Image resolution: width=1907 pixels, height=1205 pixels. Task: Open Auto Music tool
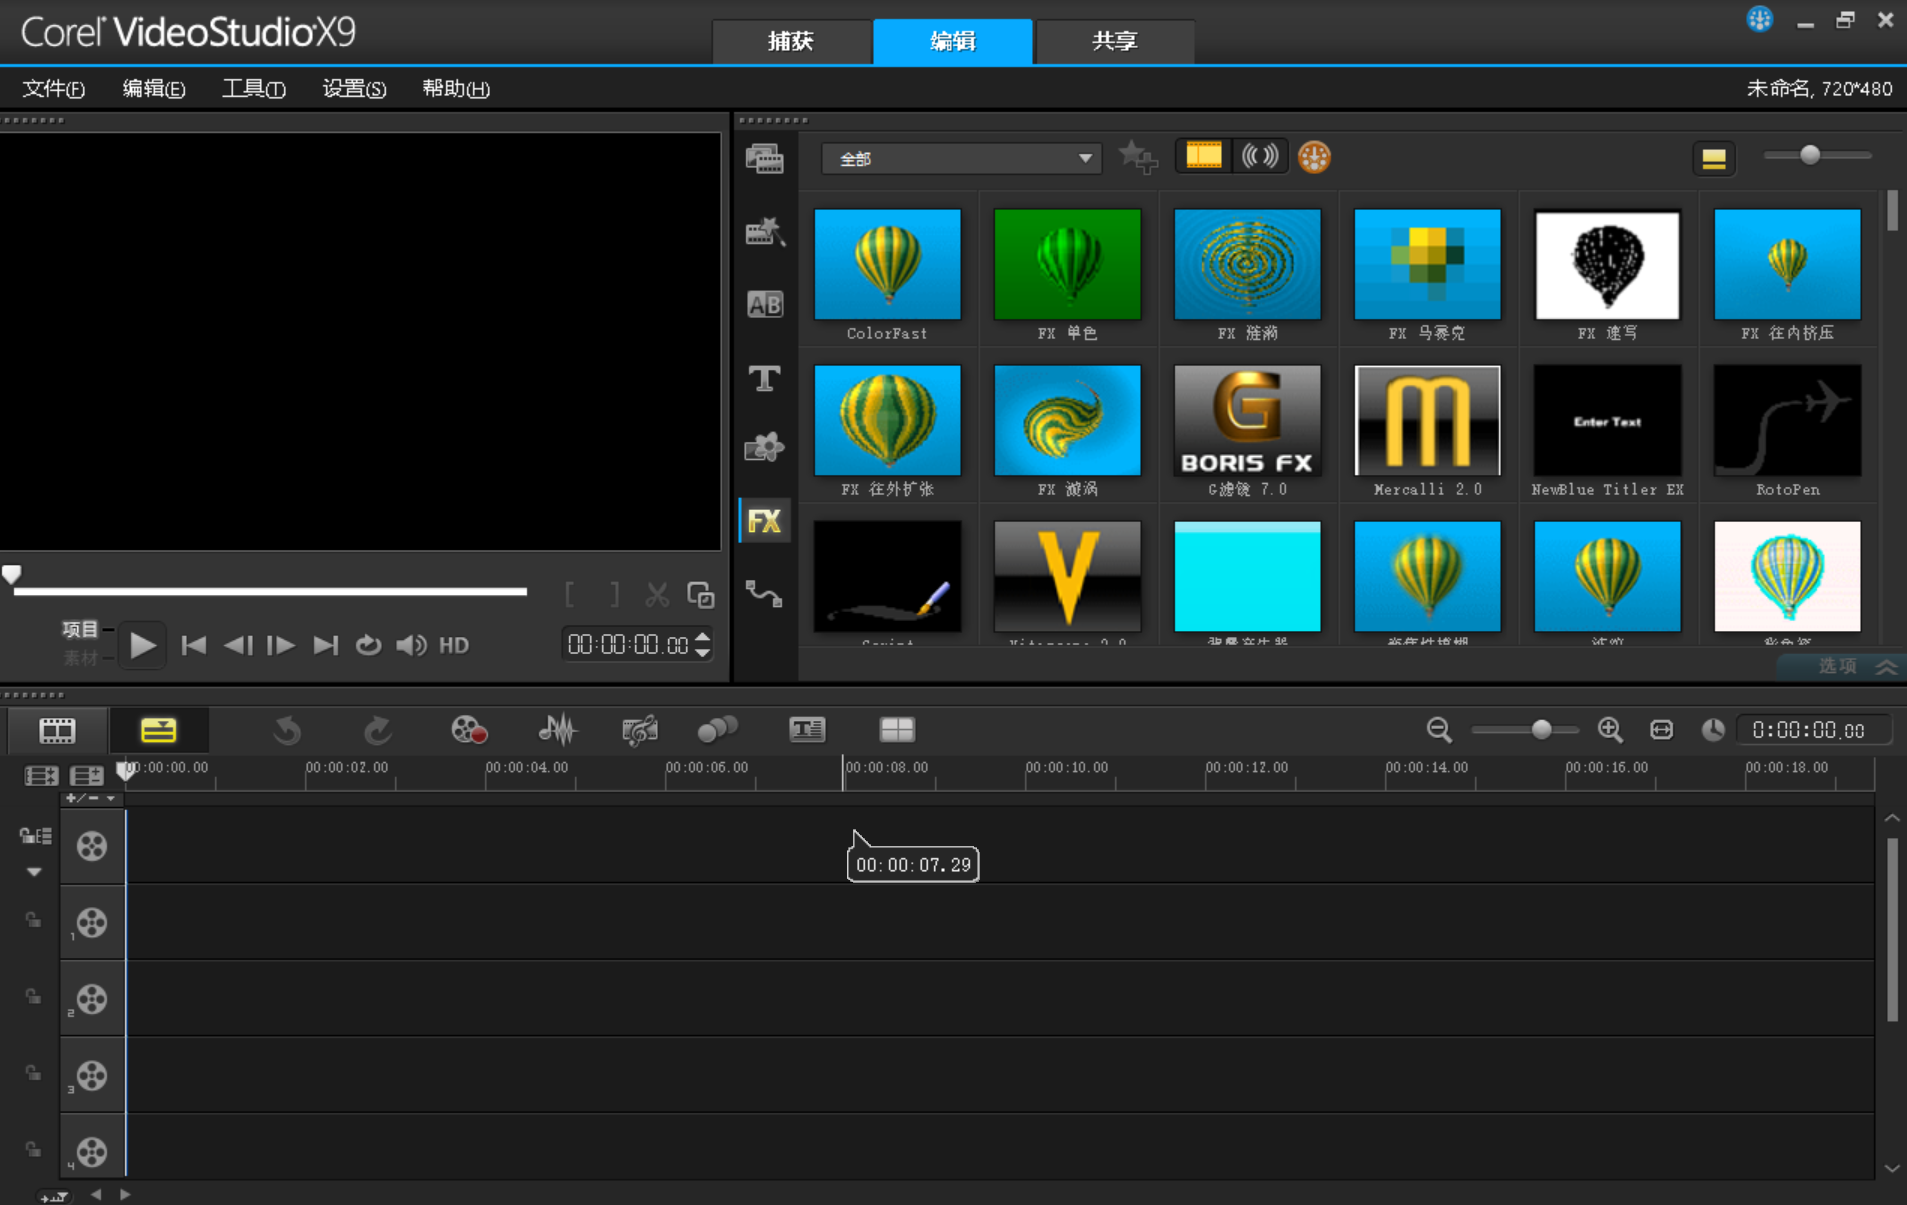click(x=640, y=730)
